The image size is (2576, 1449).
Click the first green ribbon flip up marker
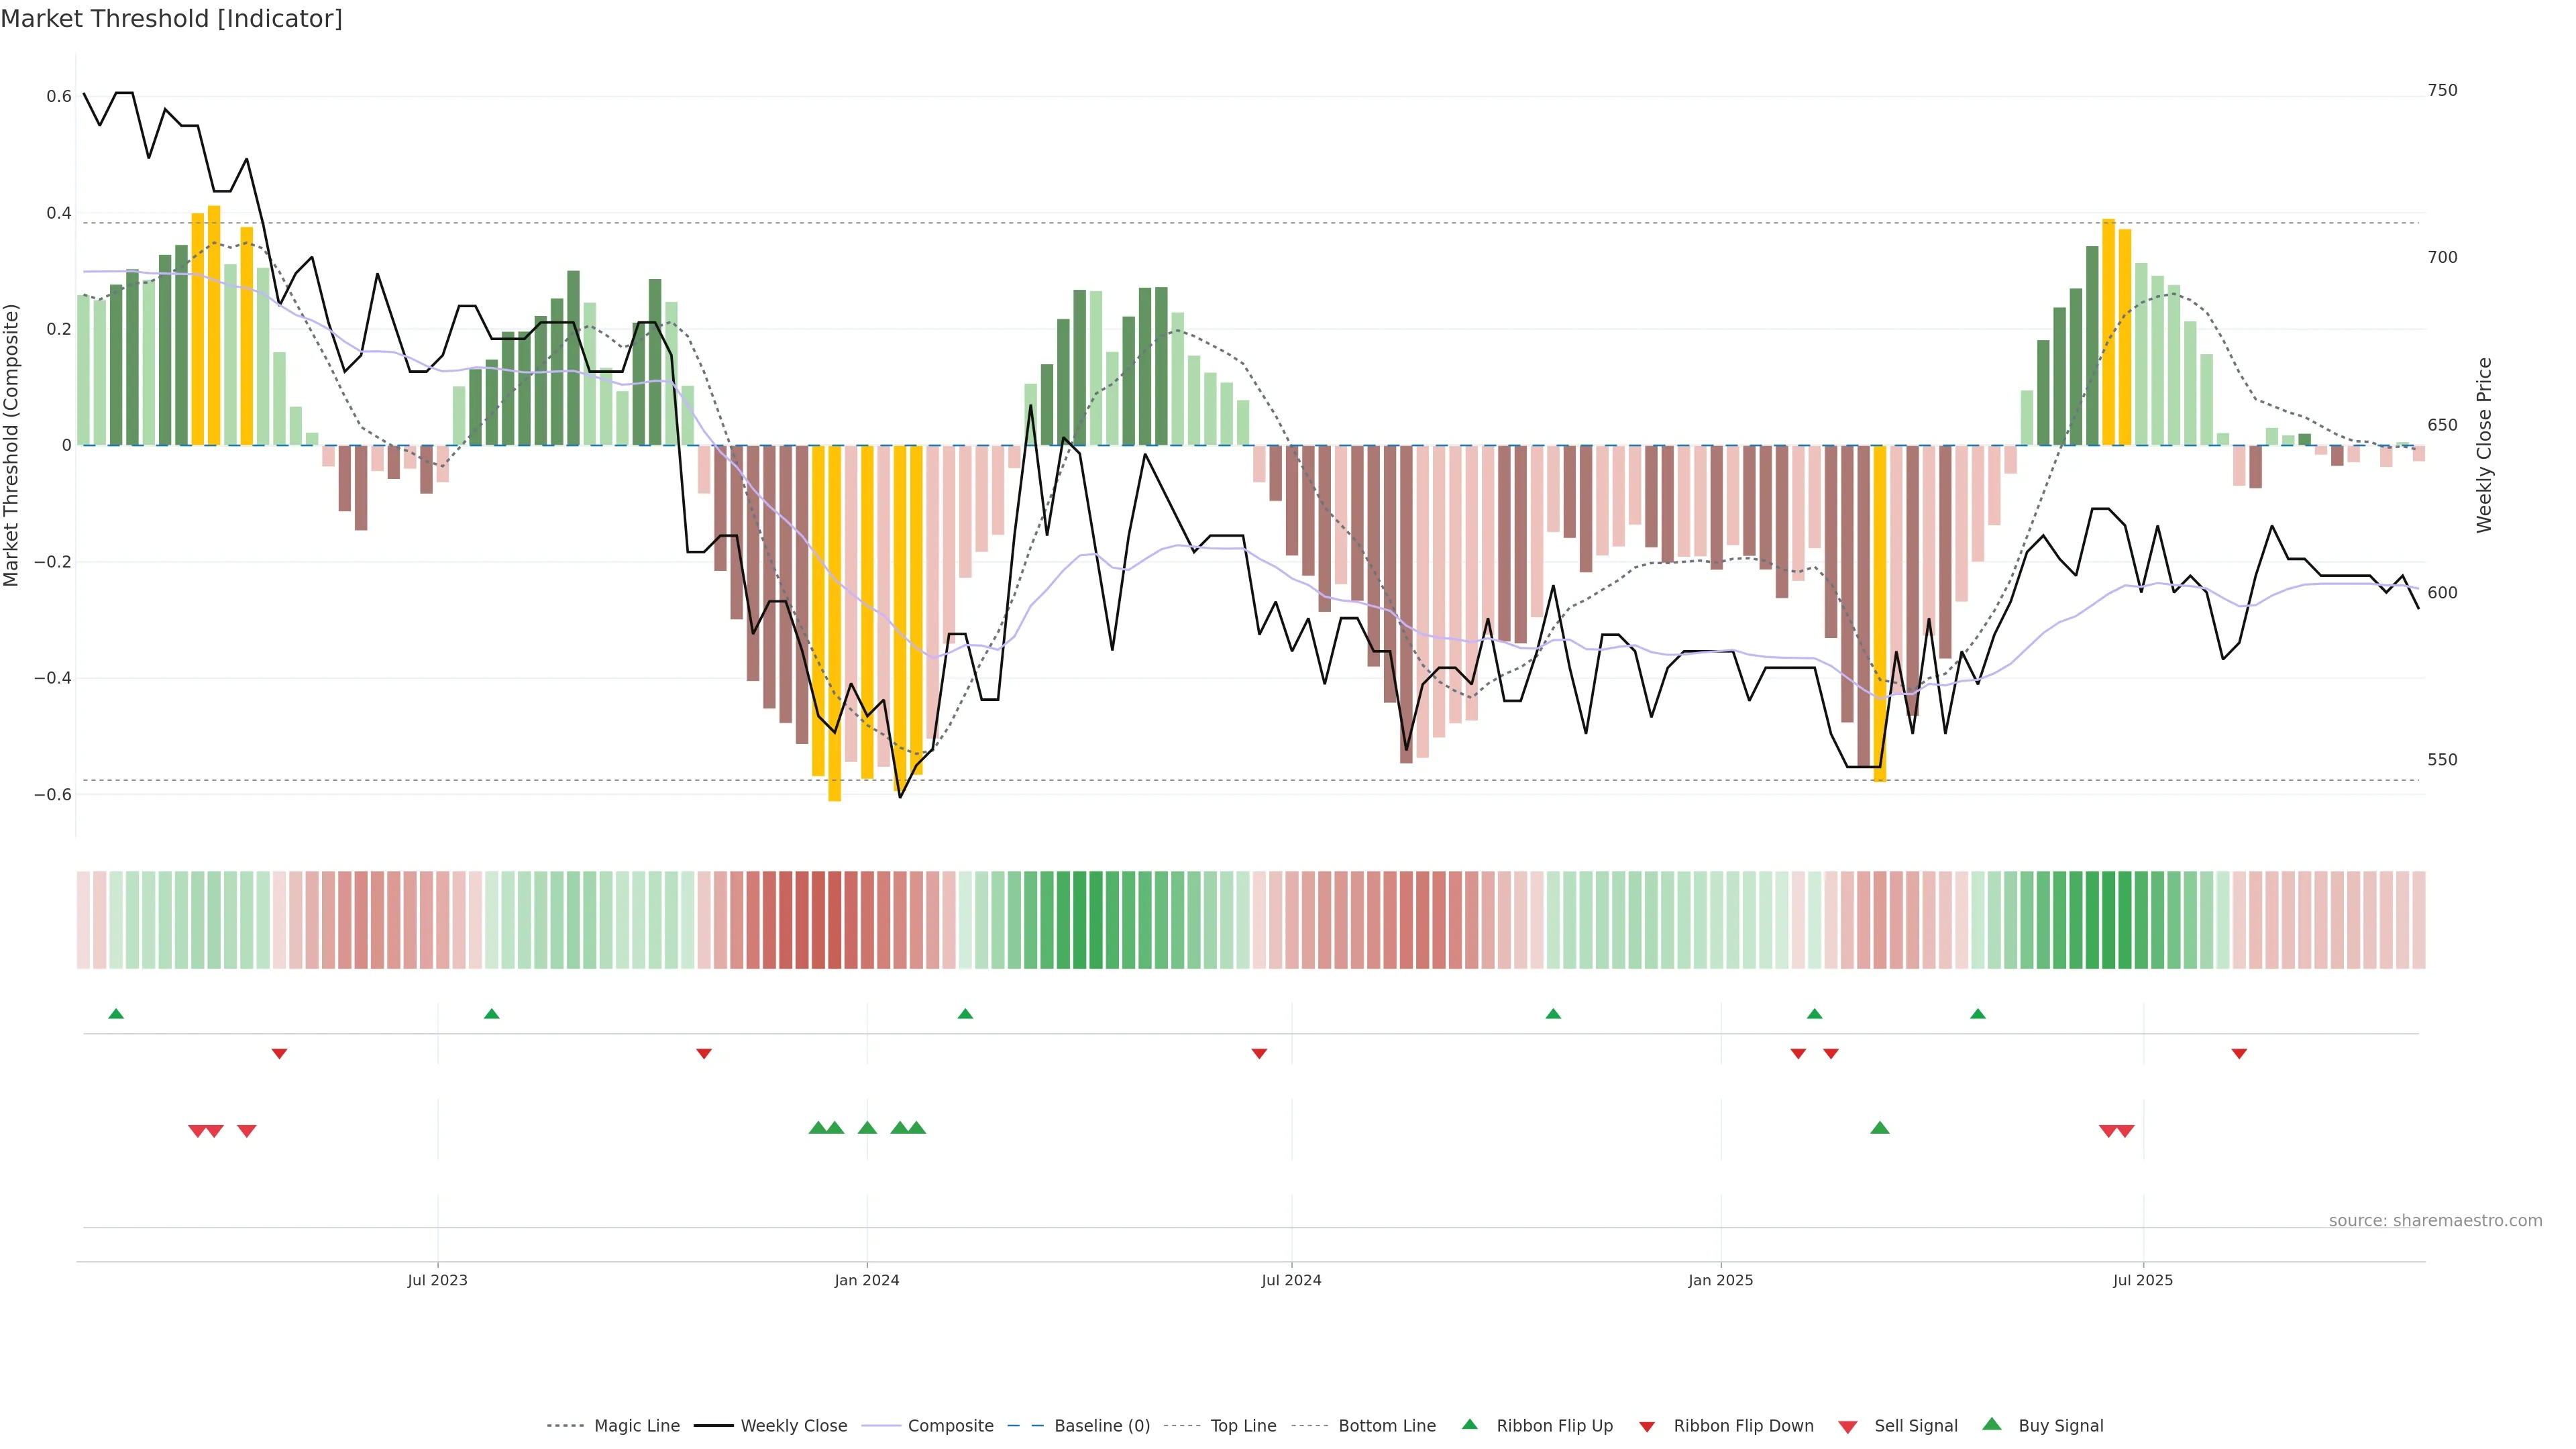tap(116, 1014)
